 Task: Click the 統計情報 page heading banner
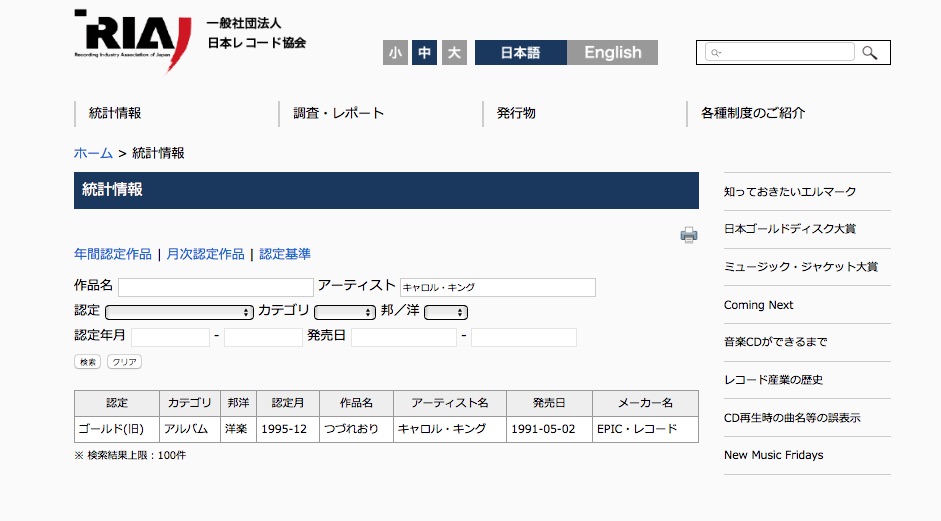coord(386,190)
